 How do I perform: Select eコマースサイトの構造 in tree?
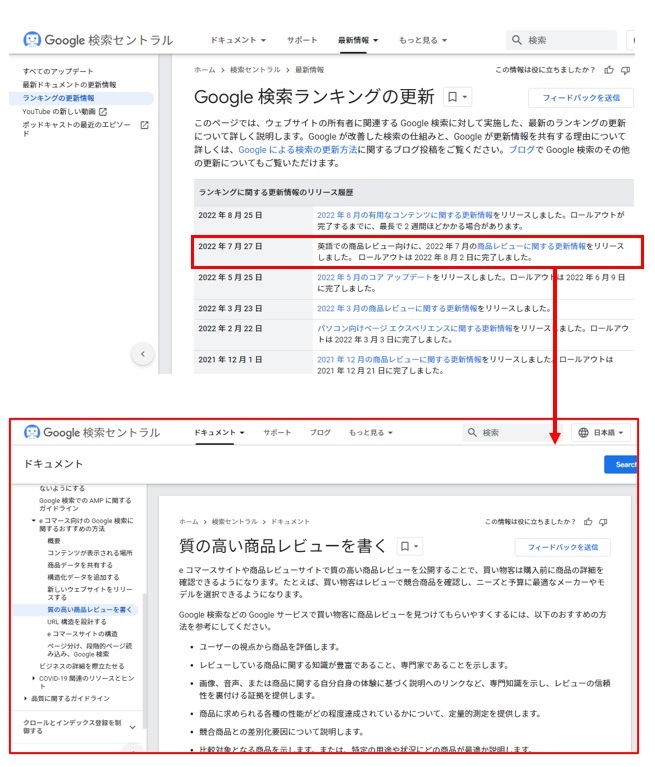(82, 634)
